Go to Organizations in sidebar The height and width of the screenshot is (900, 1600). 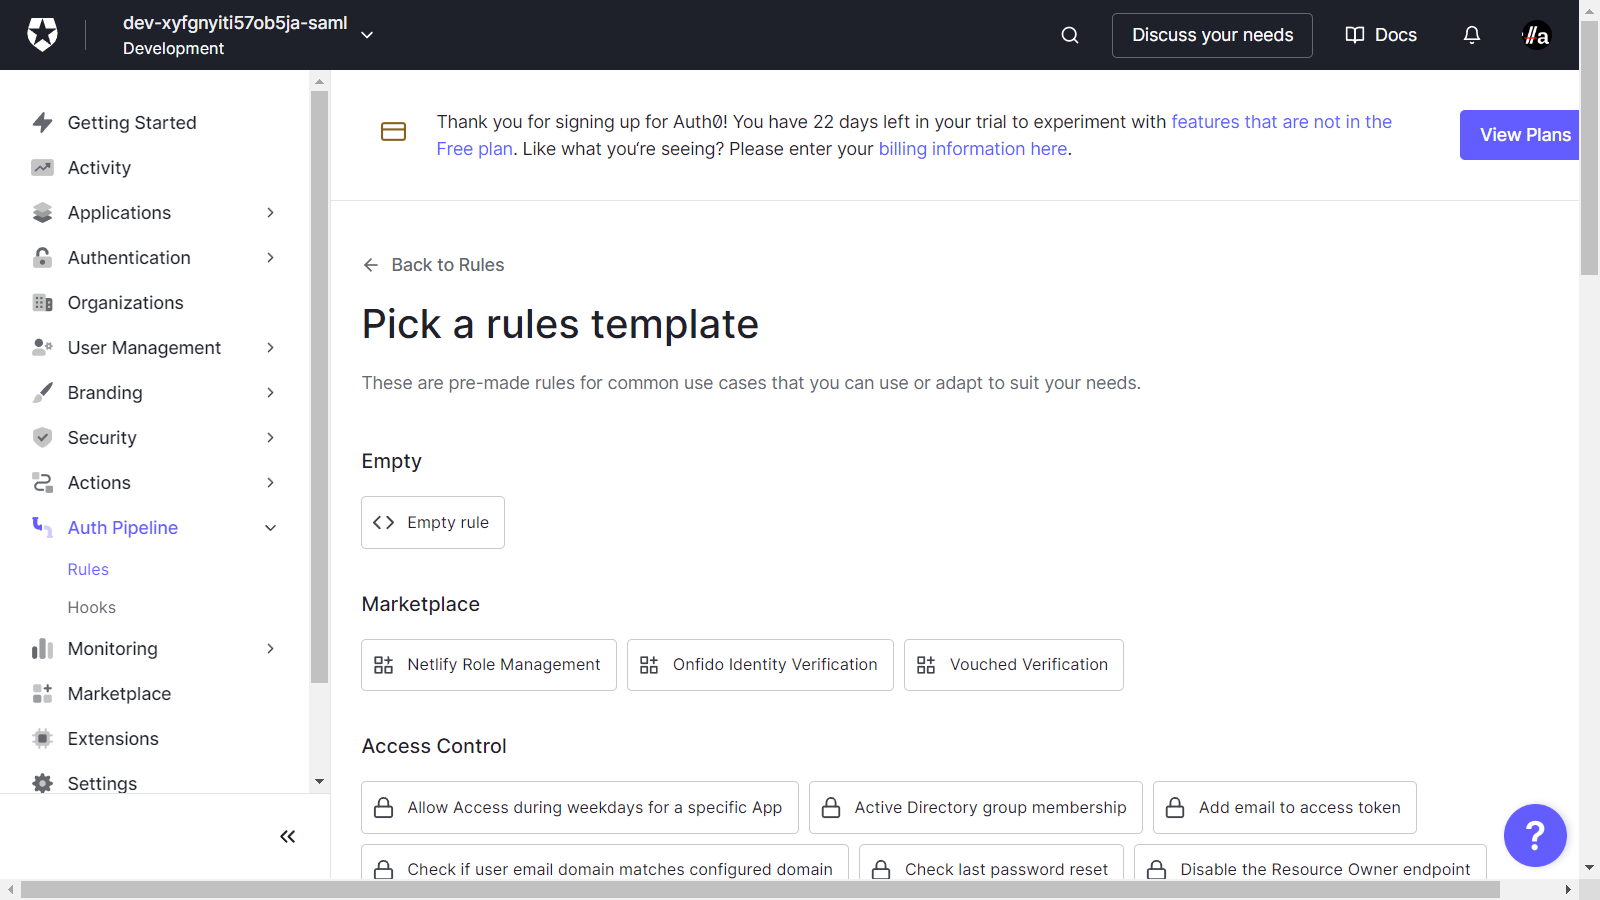(x=125, y=303)
